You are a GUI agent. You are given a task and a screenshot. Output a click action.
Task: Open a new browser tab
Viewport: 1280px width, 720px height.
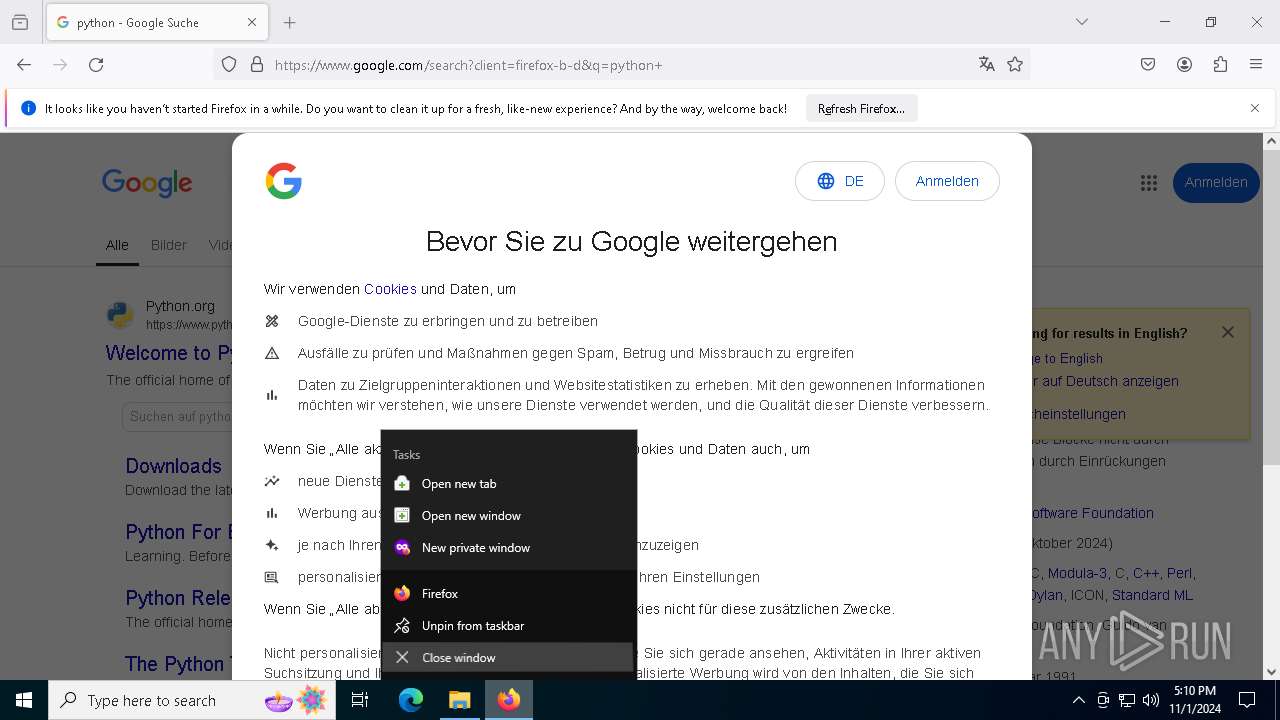pos(290,22)
